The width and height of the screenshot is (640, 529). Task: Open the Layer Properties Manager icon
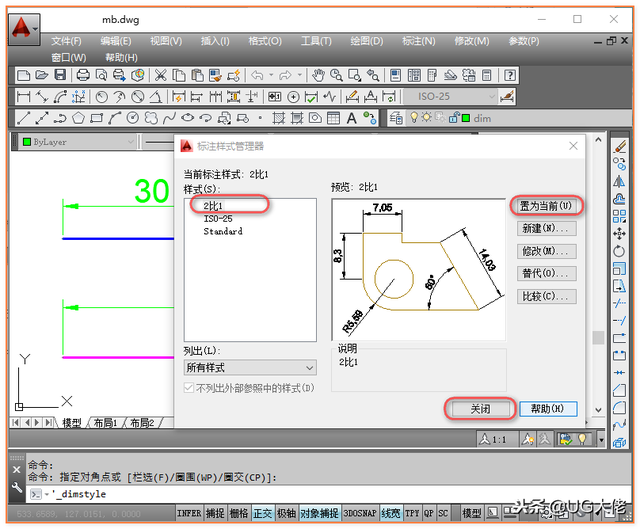click(396, 118)
